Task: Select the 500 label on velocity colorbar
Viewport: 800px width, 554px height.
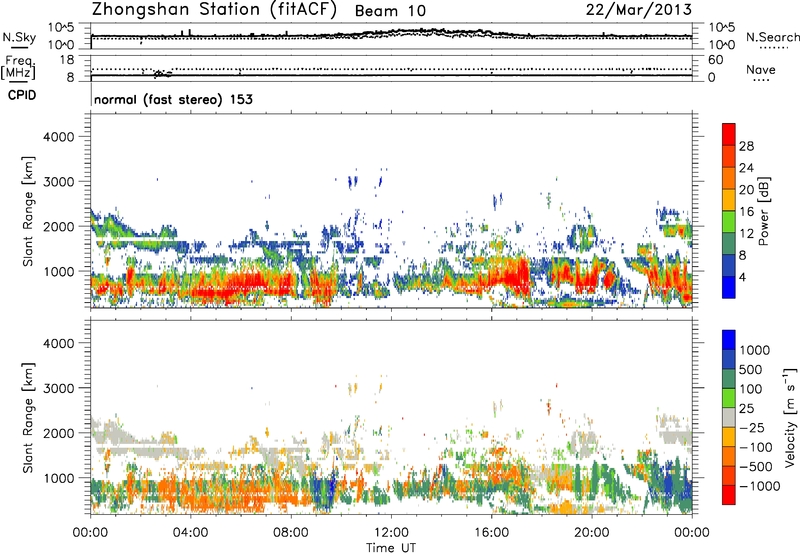Action: [x=750, y=370]
